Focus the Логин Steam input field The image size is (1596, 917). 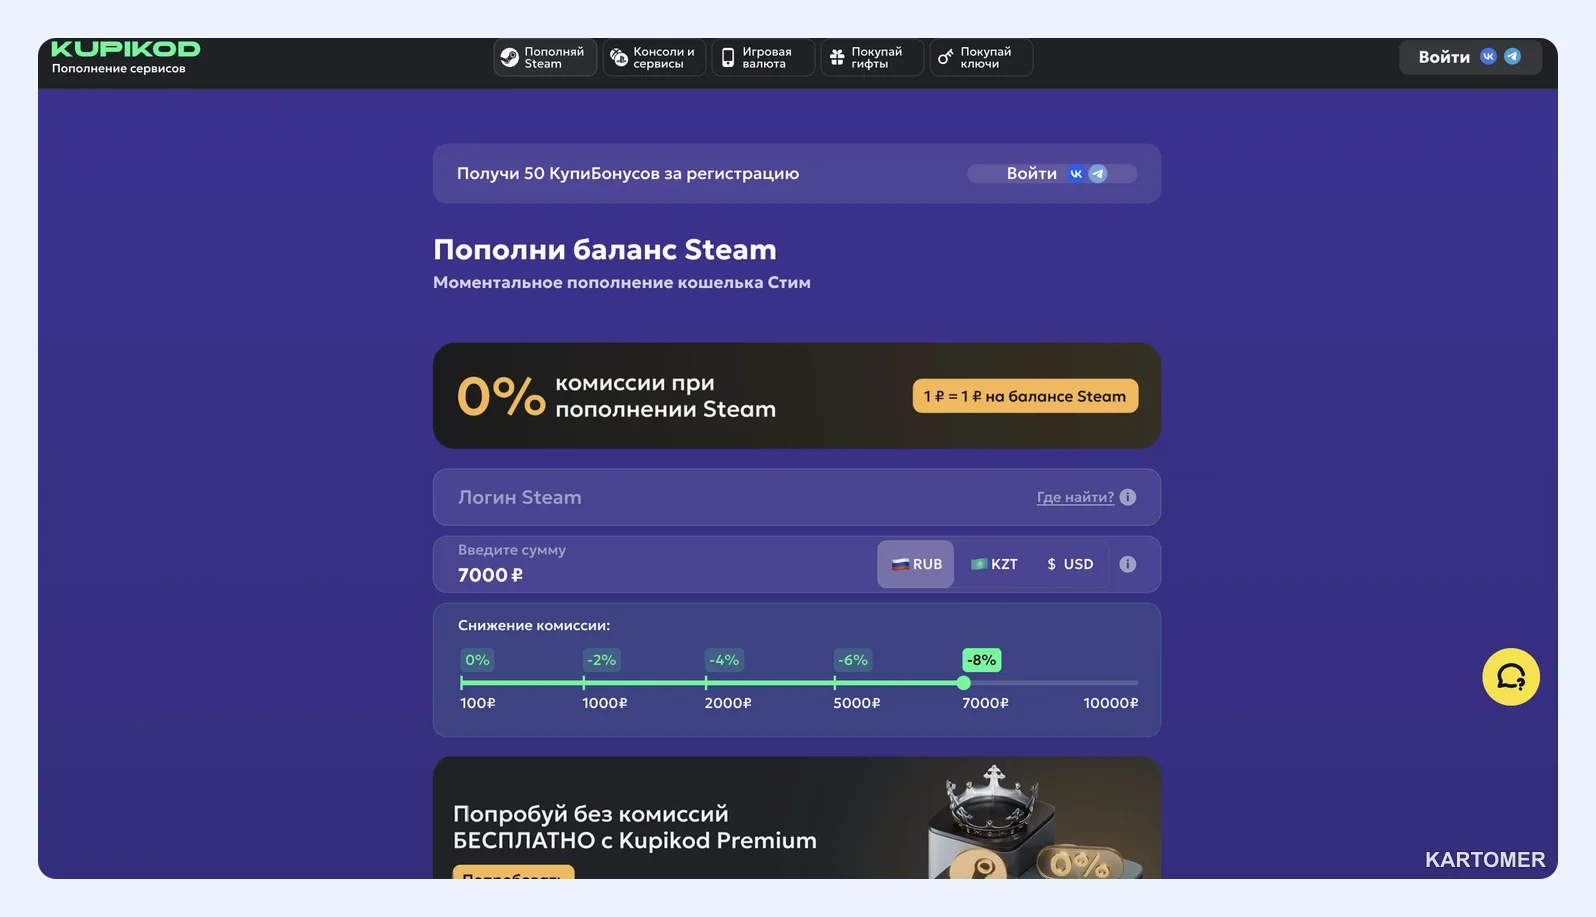click(x=796, y=497)
